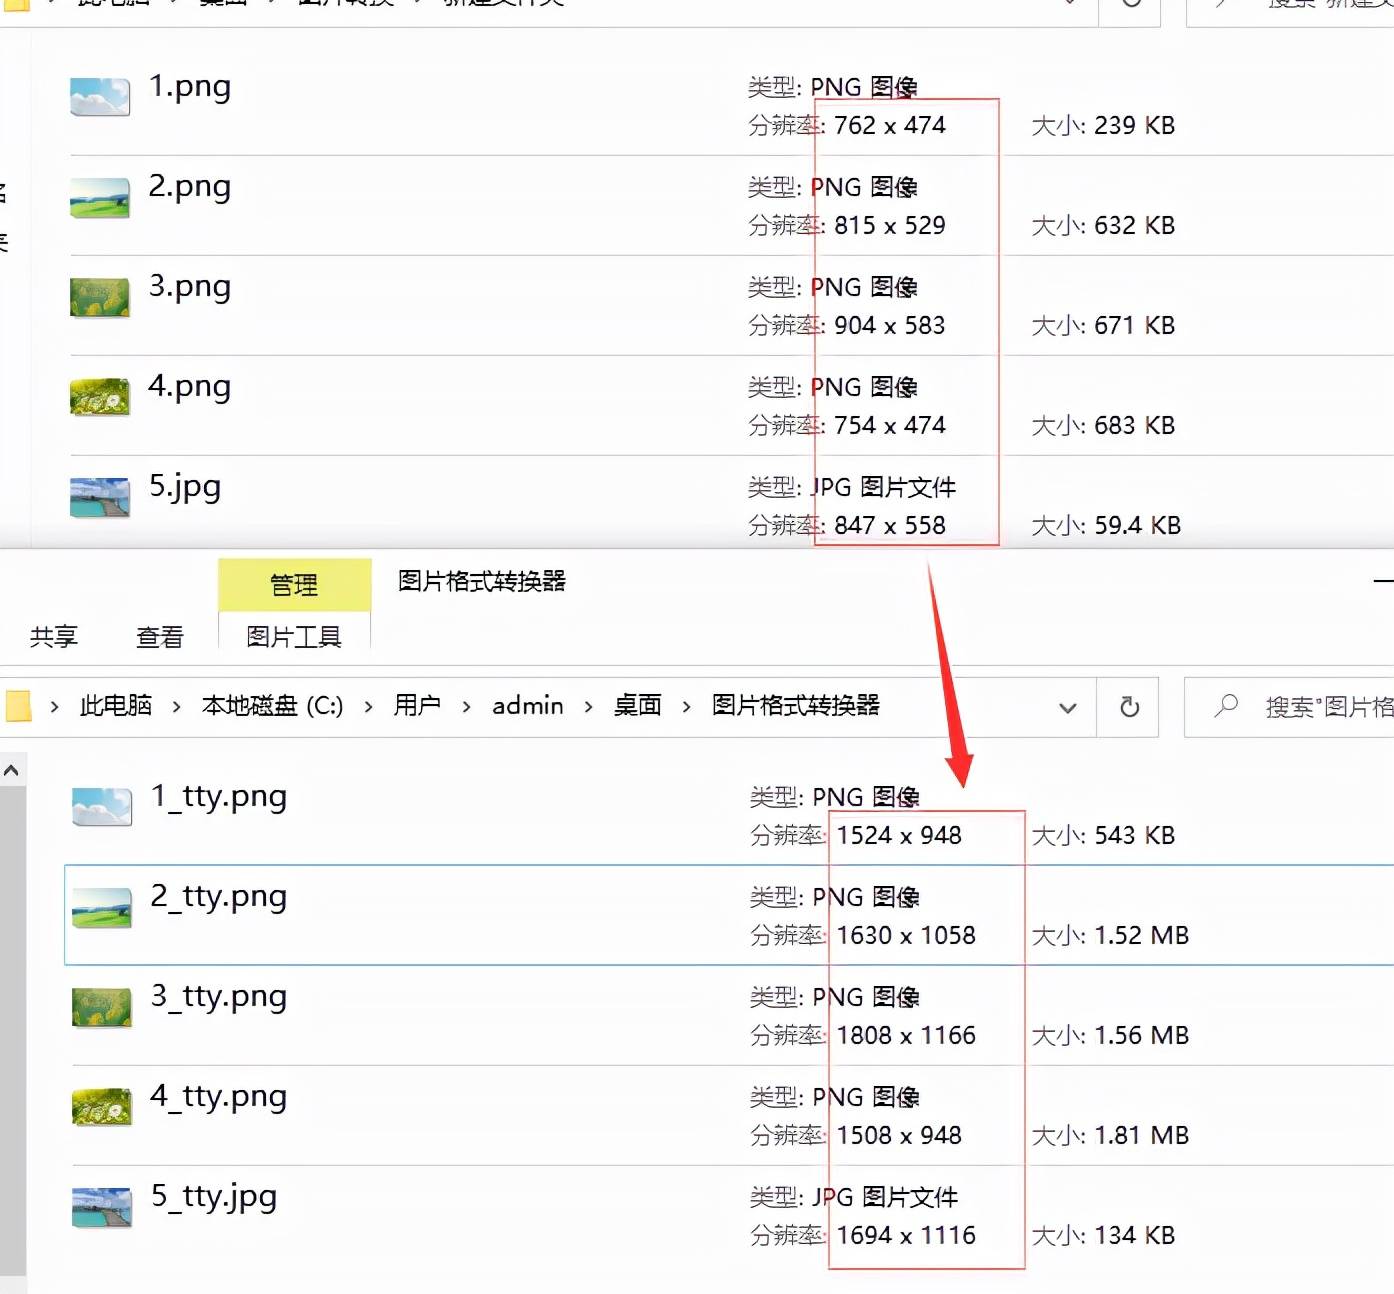Expand chevron after 此电脑 in breadcrumb

176,707
